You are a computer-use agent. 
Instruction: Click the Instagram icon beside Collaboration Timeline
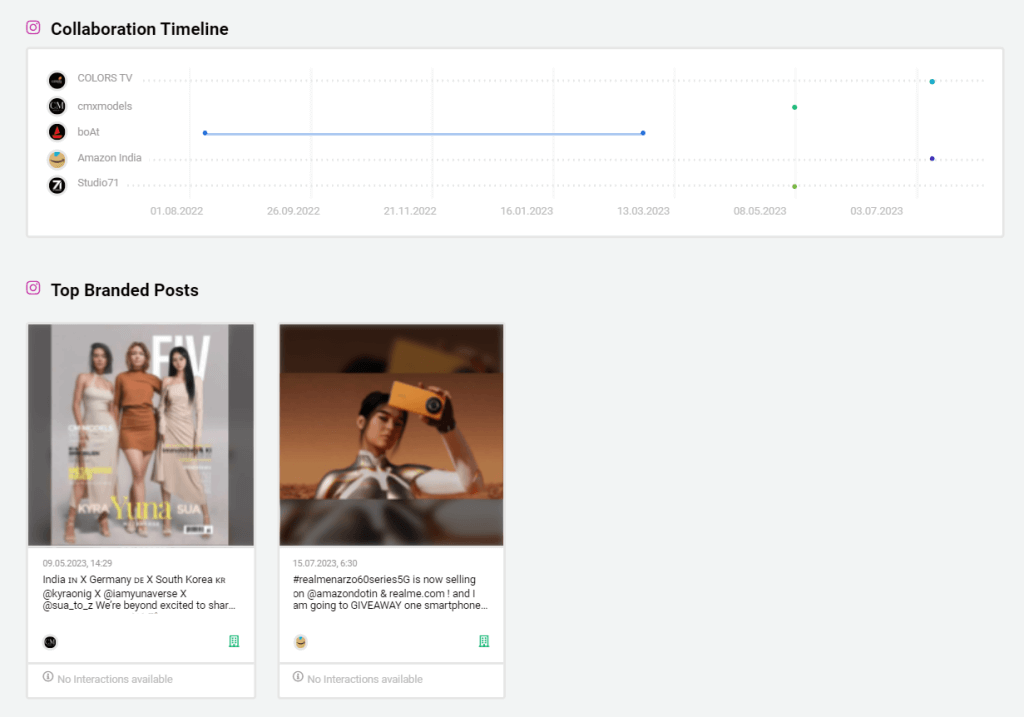(33, 28)
